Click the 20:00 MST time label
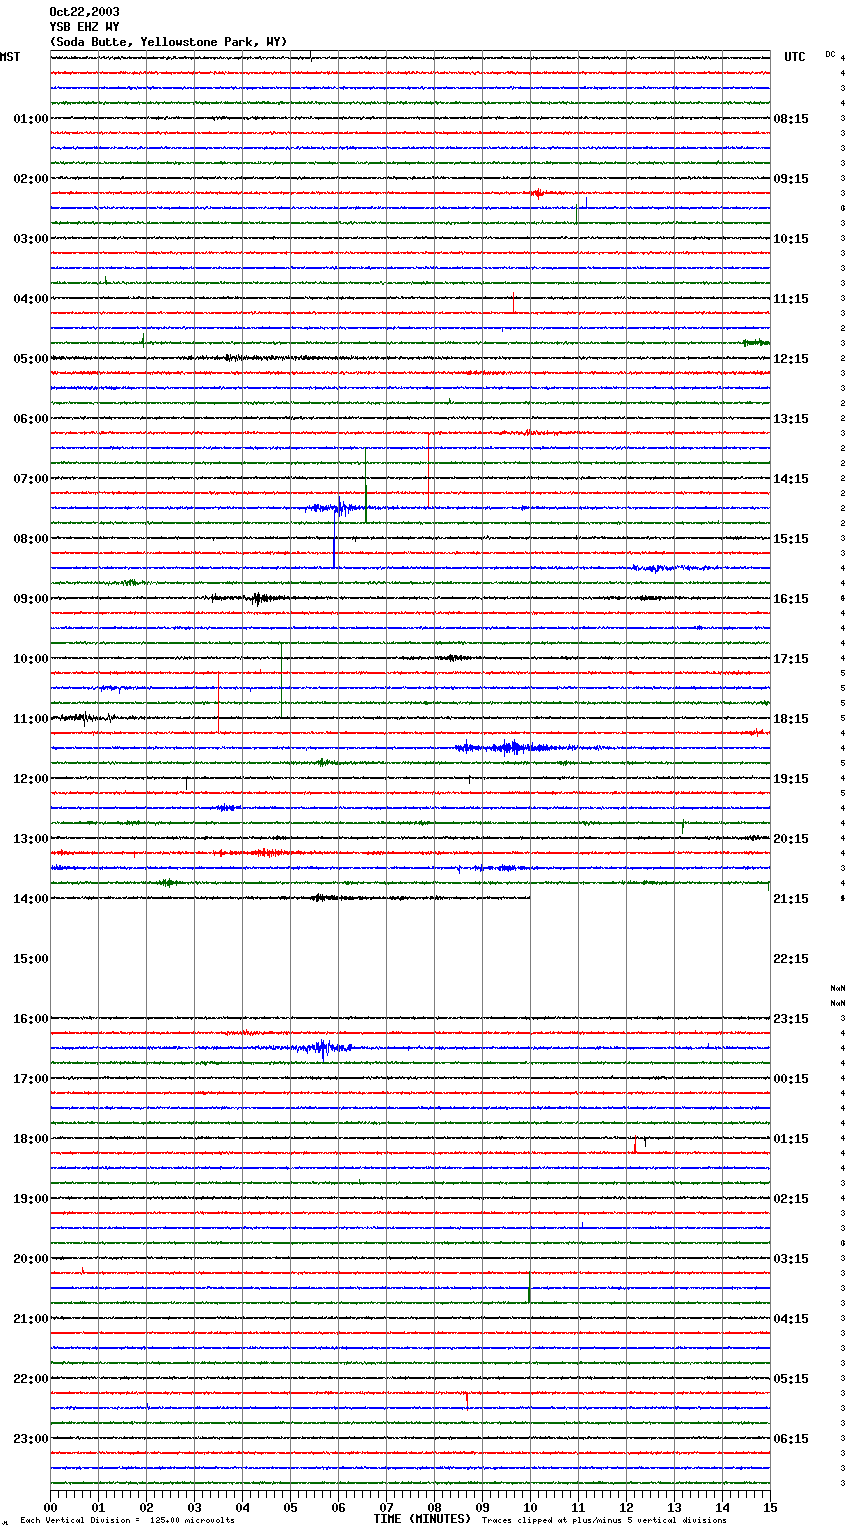Viewport: 850px width, 1534px height. pyautogui.click(x=31, y=1259)
